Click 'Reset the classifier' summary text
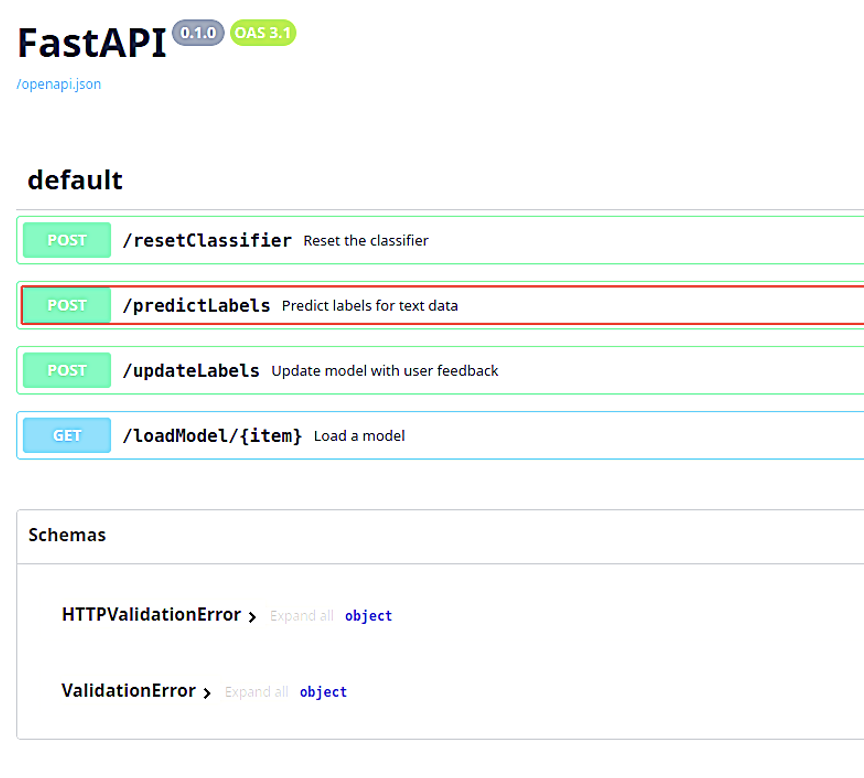The image size is (864, 778). tap(366, 241)
